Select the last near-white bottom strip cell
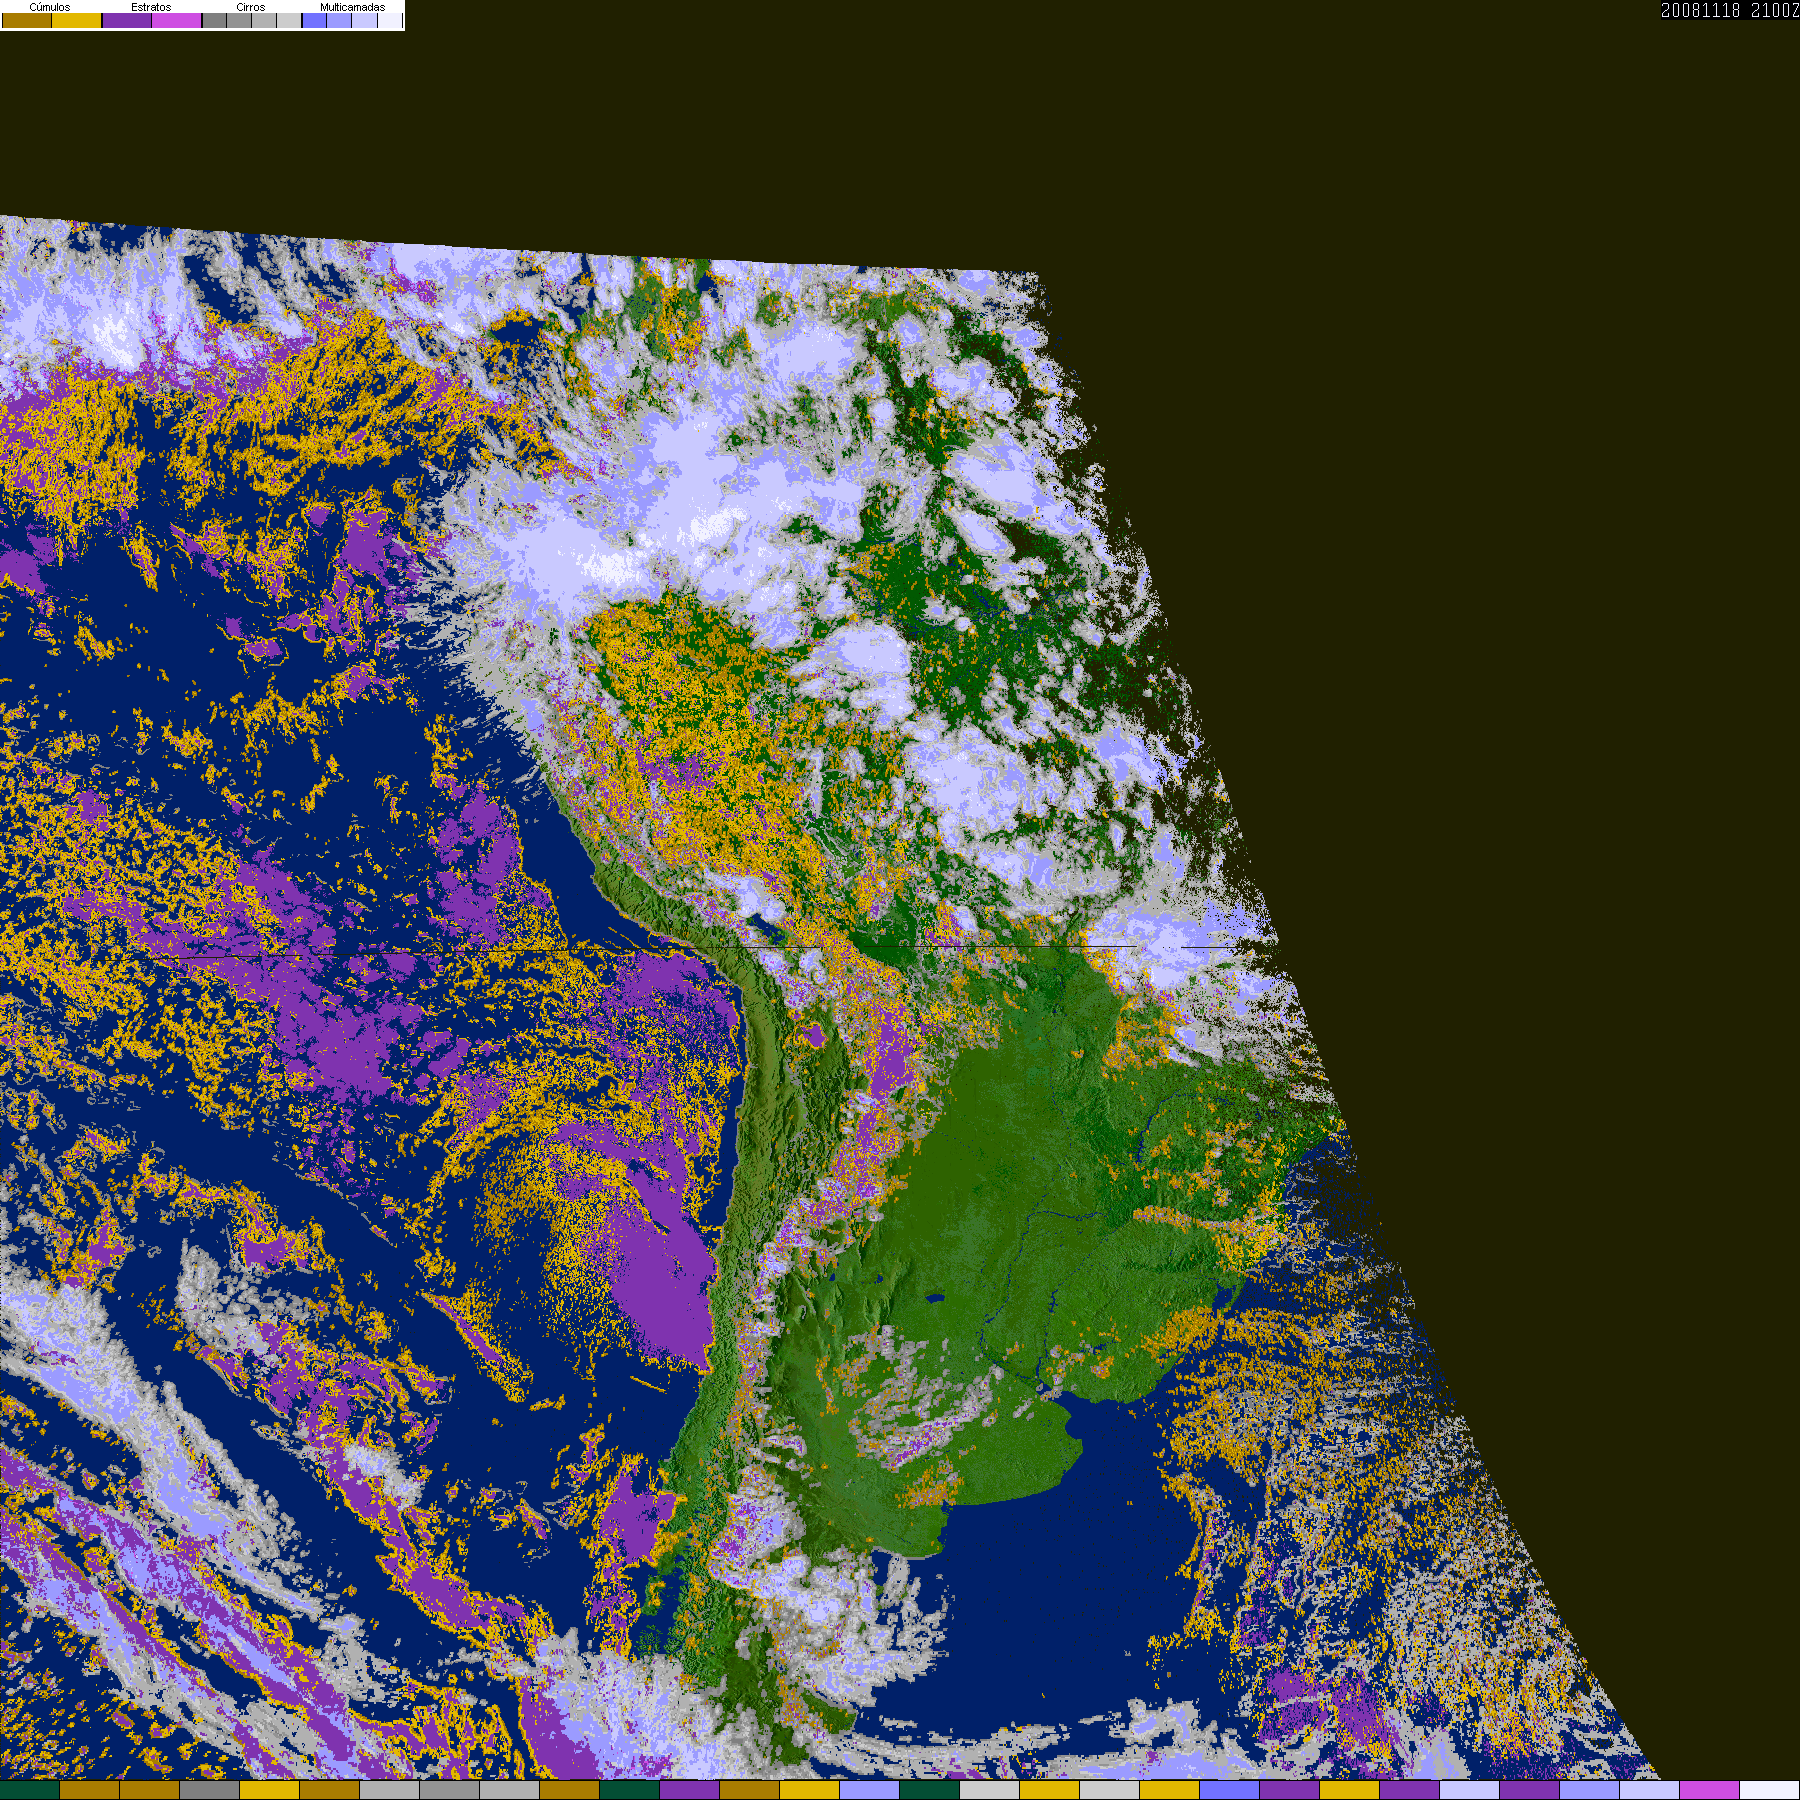This screenshot has height=1800, width=1800. (x=1770, y=1790)
